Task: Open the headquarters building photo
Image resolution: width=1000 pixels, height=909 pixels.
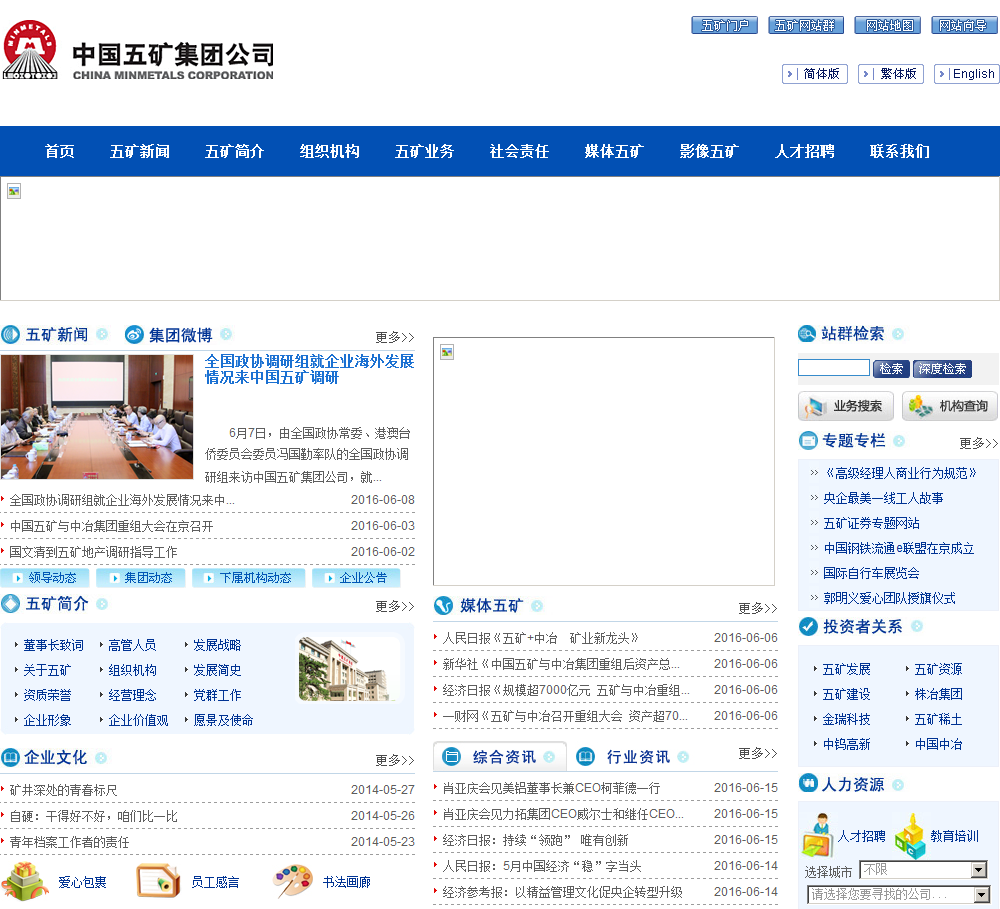Action: (350, 669)
